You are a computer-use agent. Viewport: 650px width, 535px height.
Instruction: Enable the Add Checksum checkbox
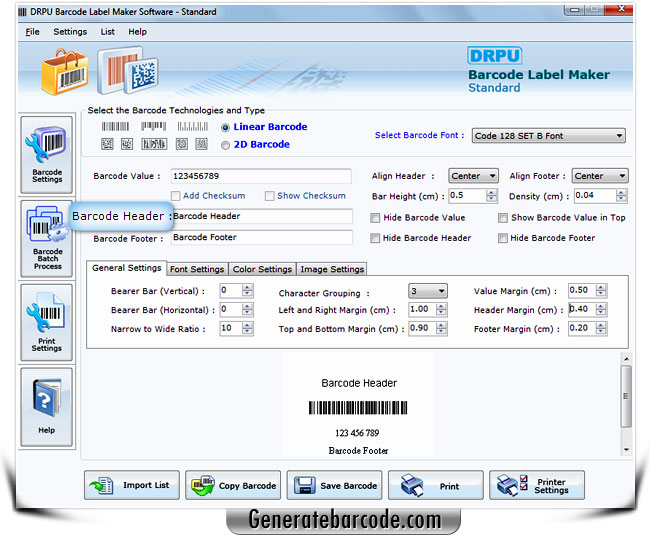176,196
